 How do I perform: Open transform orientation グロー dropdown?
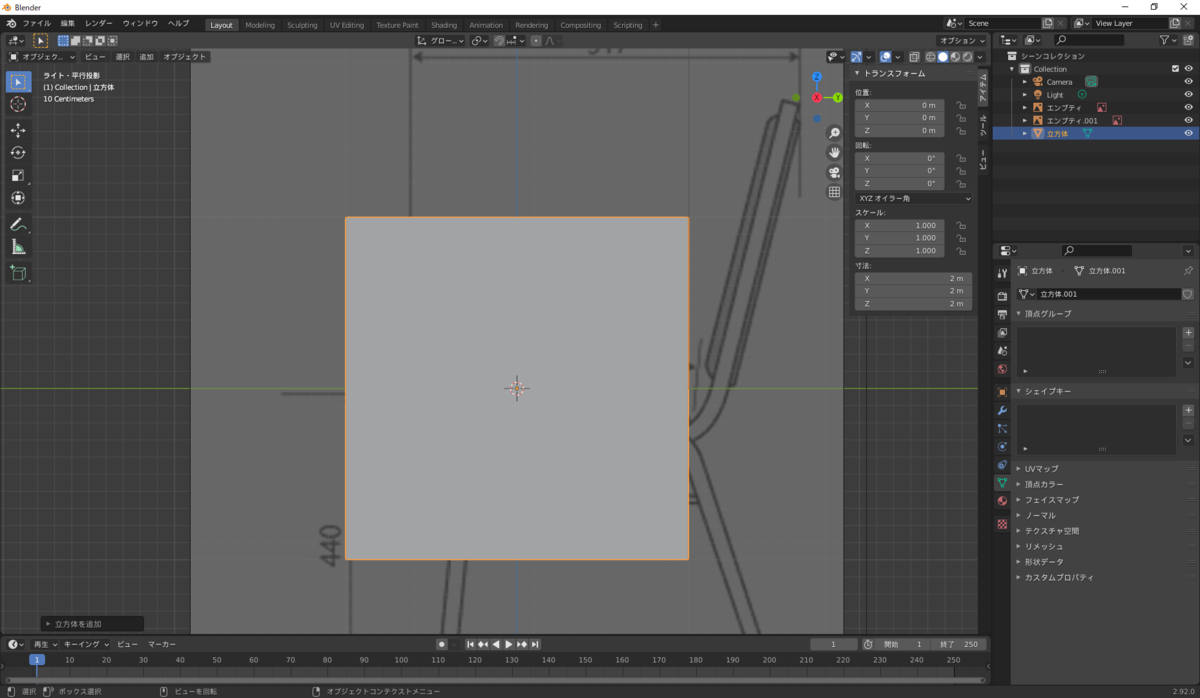point(441,41)
